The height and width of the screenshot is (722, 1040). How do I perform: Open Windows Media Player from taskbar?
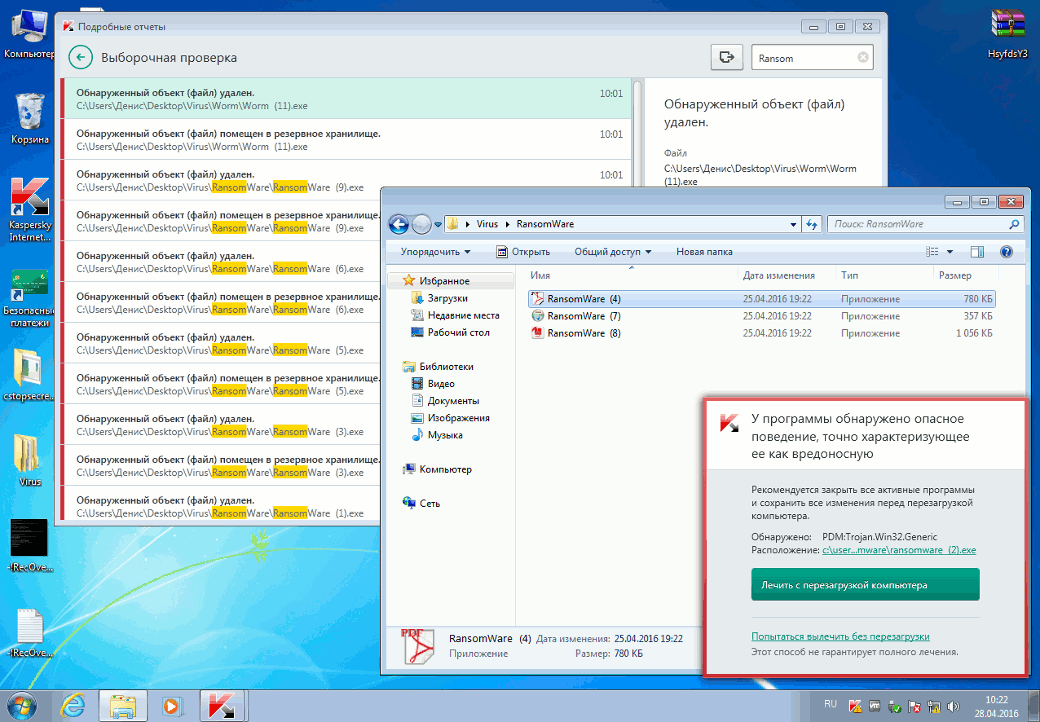tap(171, 705)
